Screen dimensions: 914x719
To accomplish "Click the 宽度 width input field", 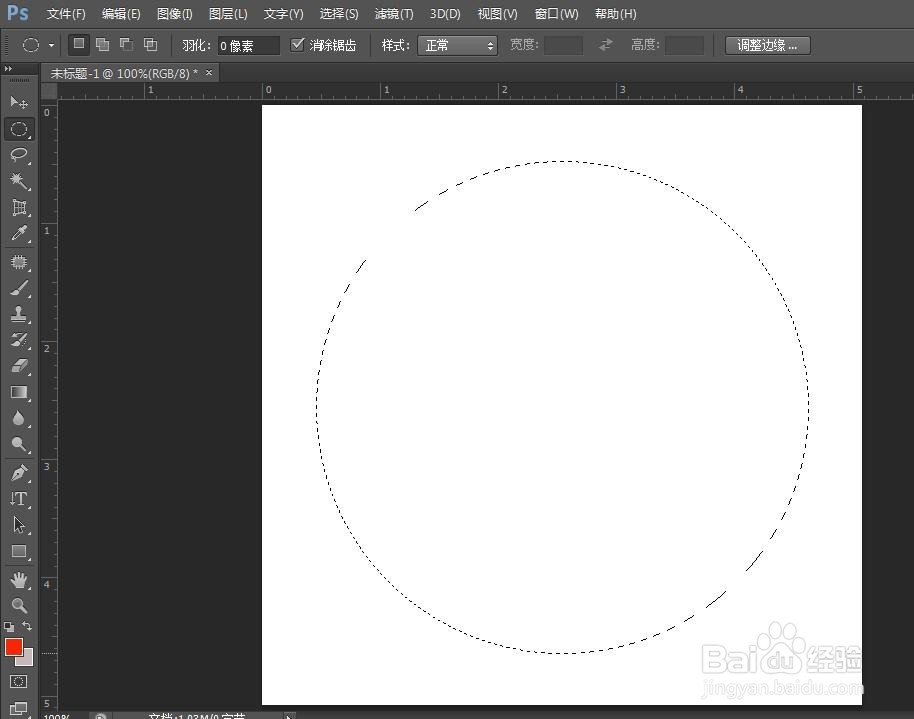I will [x=563, y=45].
